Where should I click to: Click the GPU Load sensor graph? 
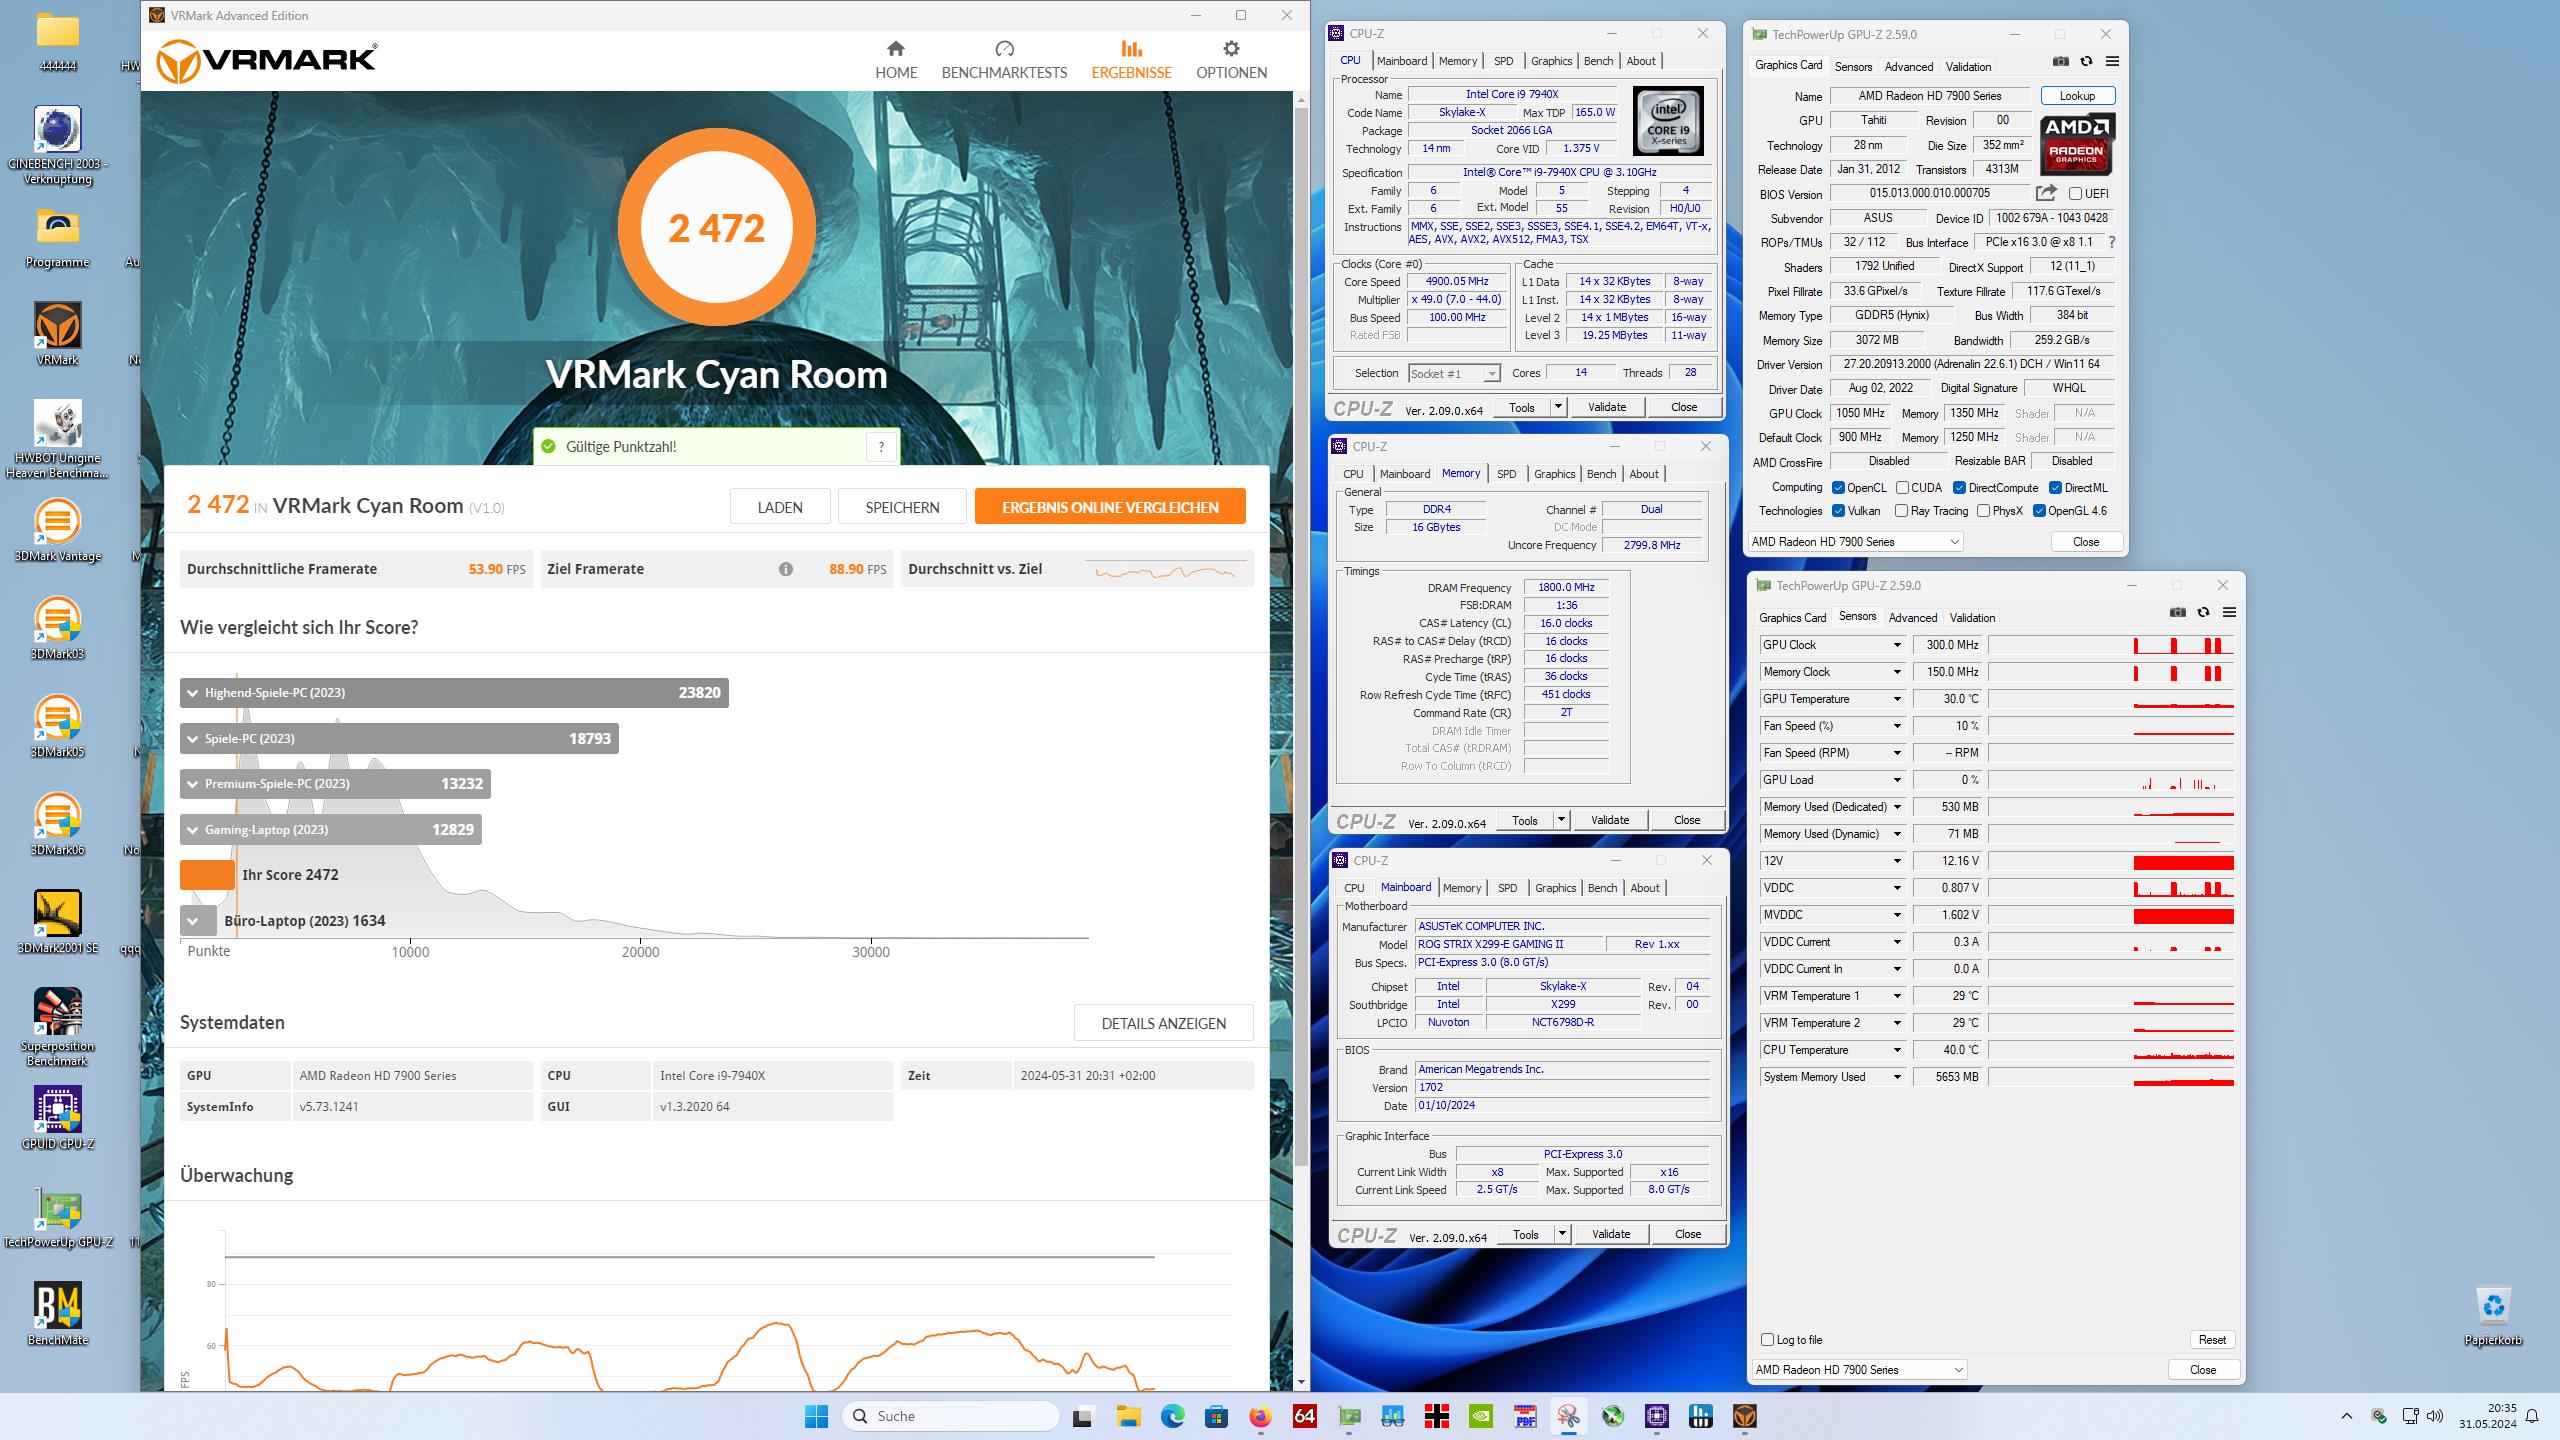pos(2111,780)
